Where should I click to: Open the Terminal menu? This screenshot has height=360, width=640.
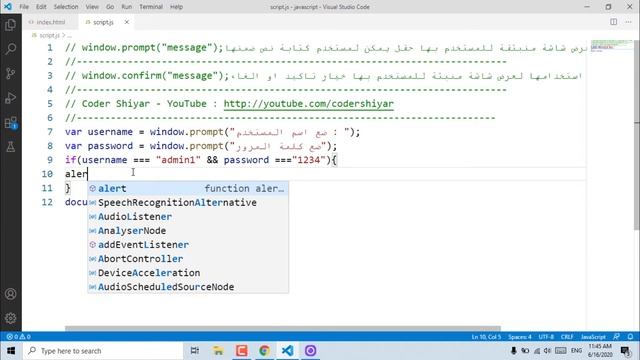151,7
